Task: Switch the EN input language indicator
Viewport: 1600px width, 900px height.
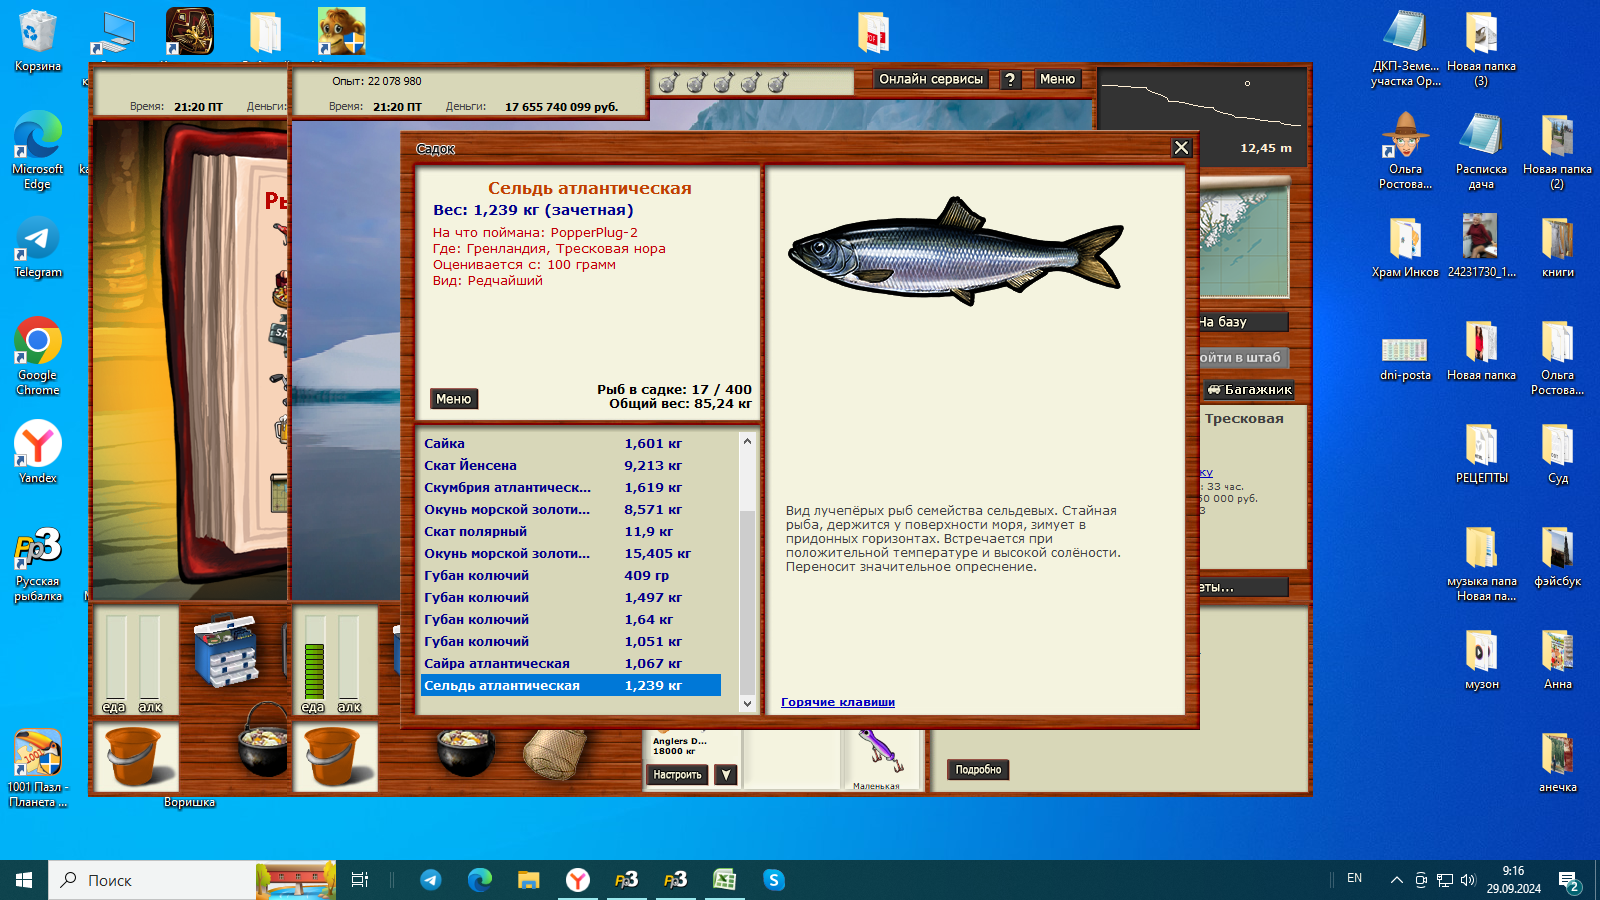Action: tap(1354, 879)
